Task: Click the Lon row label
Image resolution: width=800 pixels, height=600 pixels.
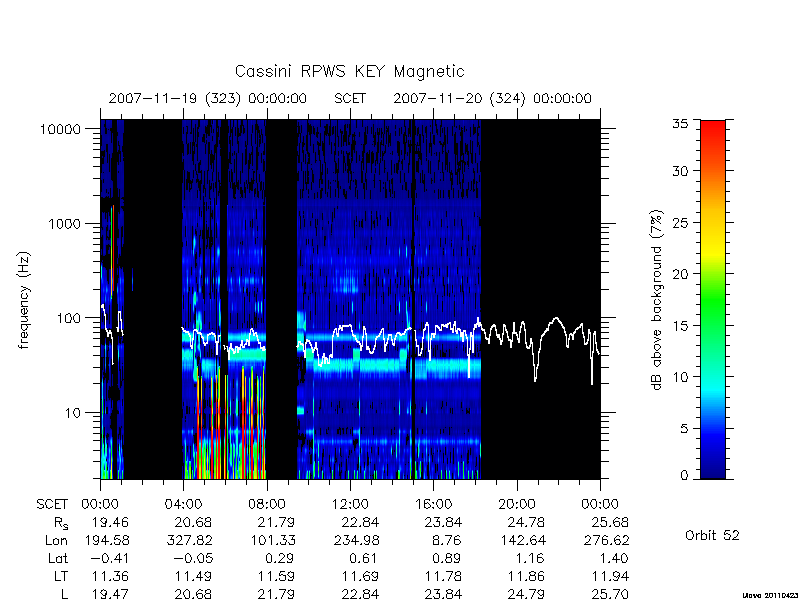Action: 57,540
